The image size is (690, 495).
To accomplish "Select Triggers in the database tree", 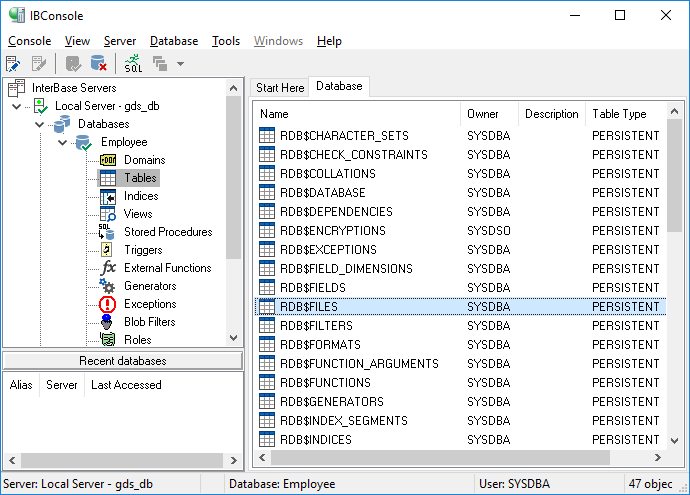I will click(x=143, y=250).
